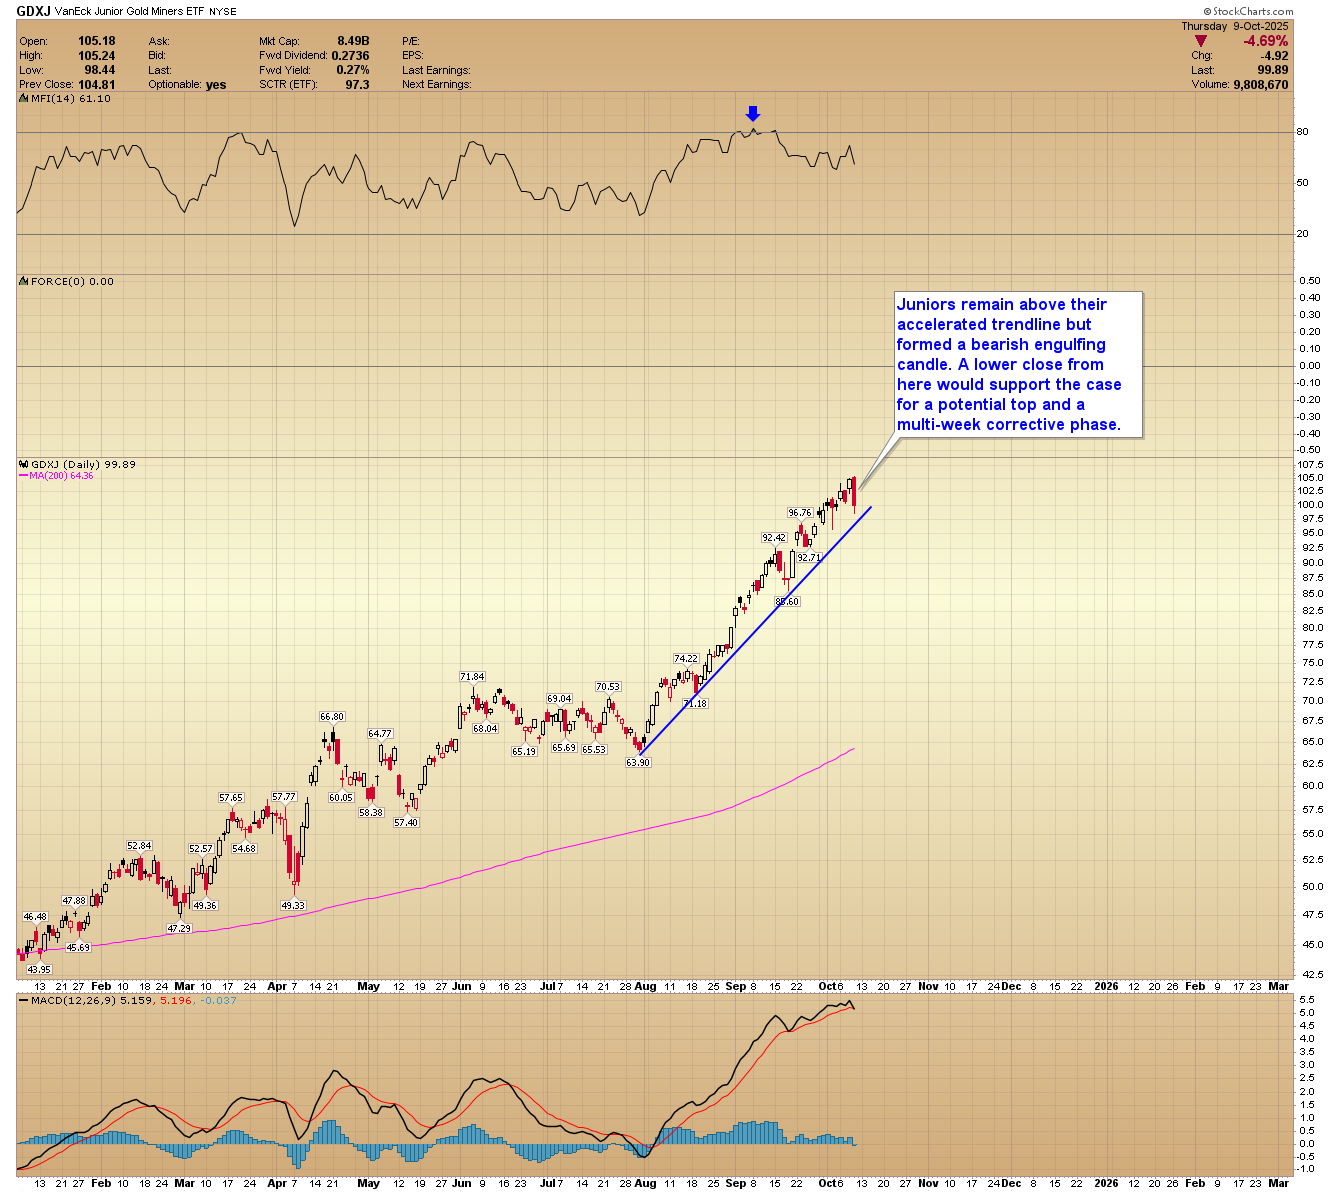Click the red down-triangle change indicator
The image size is (1340, 1192).
coord(1201,41)
